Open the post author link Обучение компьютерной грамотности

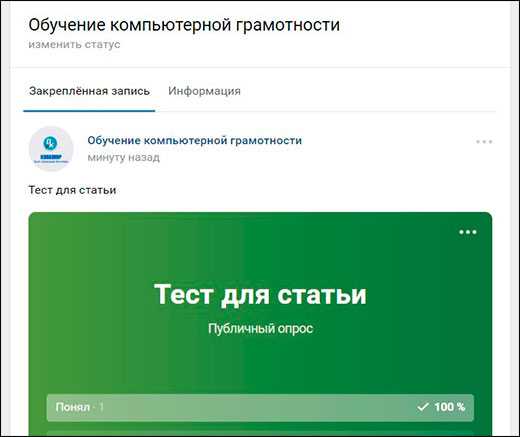point(194,140)
